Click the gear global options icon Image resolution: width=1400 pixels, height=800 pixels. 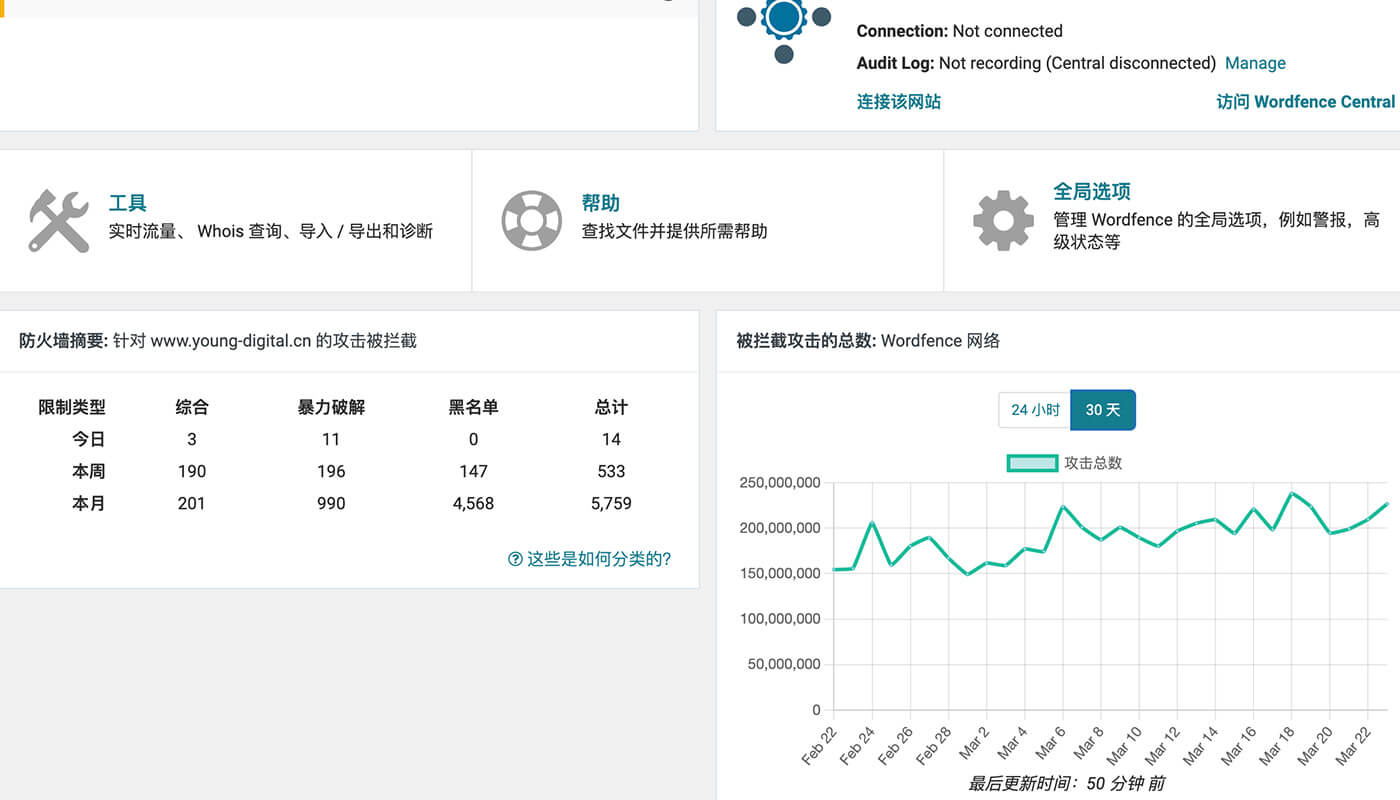[1003, 221]
